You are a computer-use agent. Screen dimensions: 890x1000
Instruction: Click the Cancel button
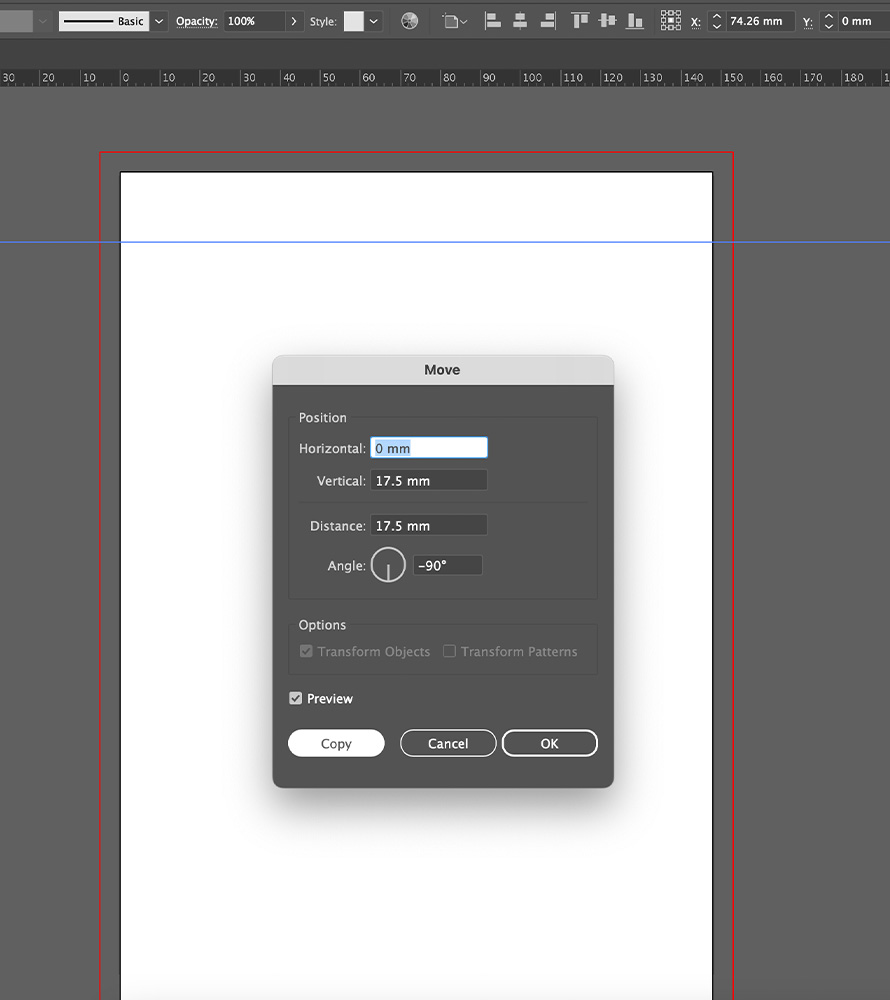point(448,743)
